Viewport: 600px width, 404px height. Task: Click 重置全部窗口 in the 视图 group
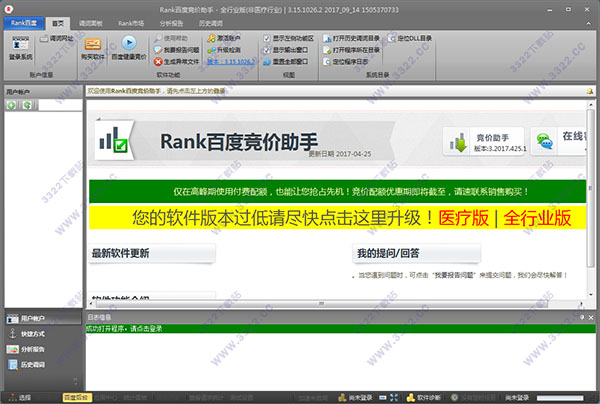pyautogui.click(x=286, y=62)
